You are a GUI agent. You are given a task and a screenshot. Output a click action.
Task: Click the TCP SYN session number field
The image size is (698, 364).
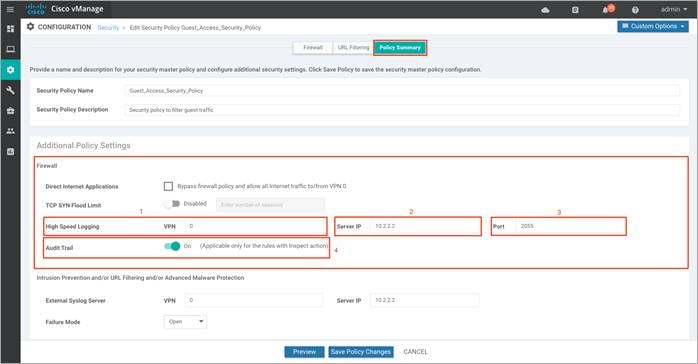(x=270, y=205)
